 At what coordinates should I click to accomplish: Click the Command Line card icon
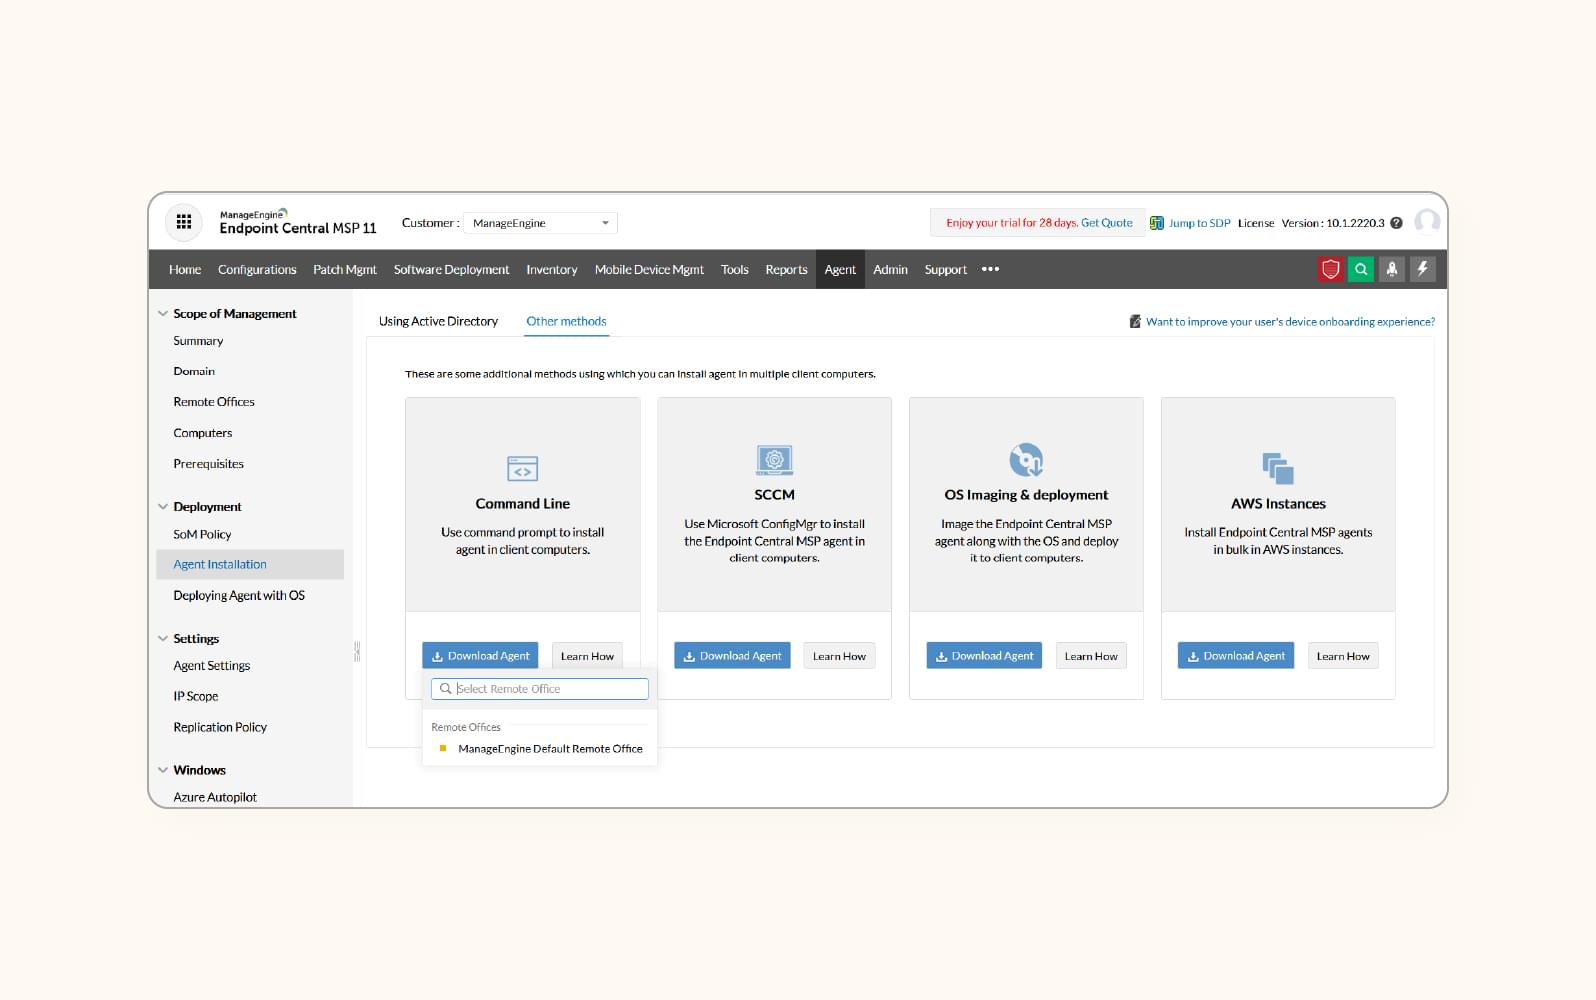coord(522,468)
